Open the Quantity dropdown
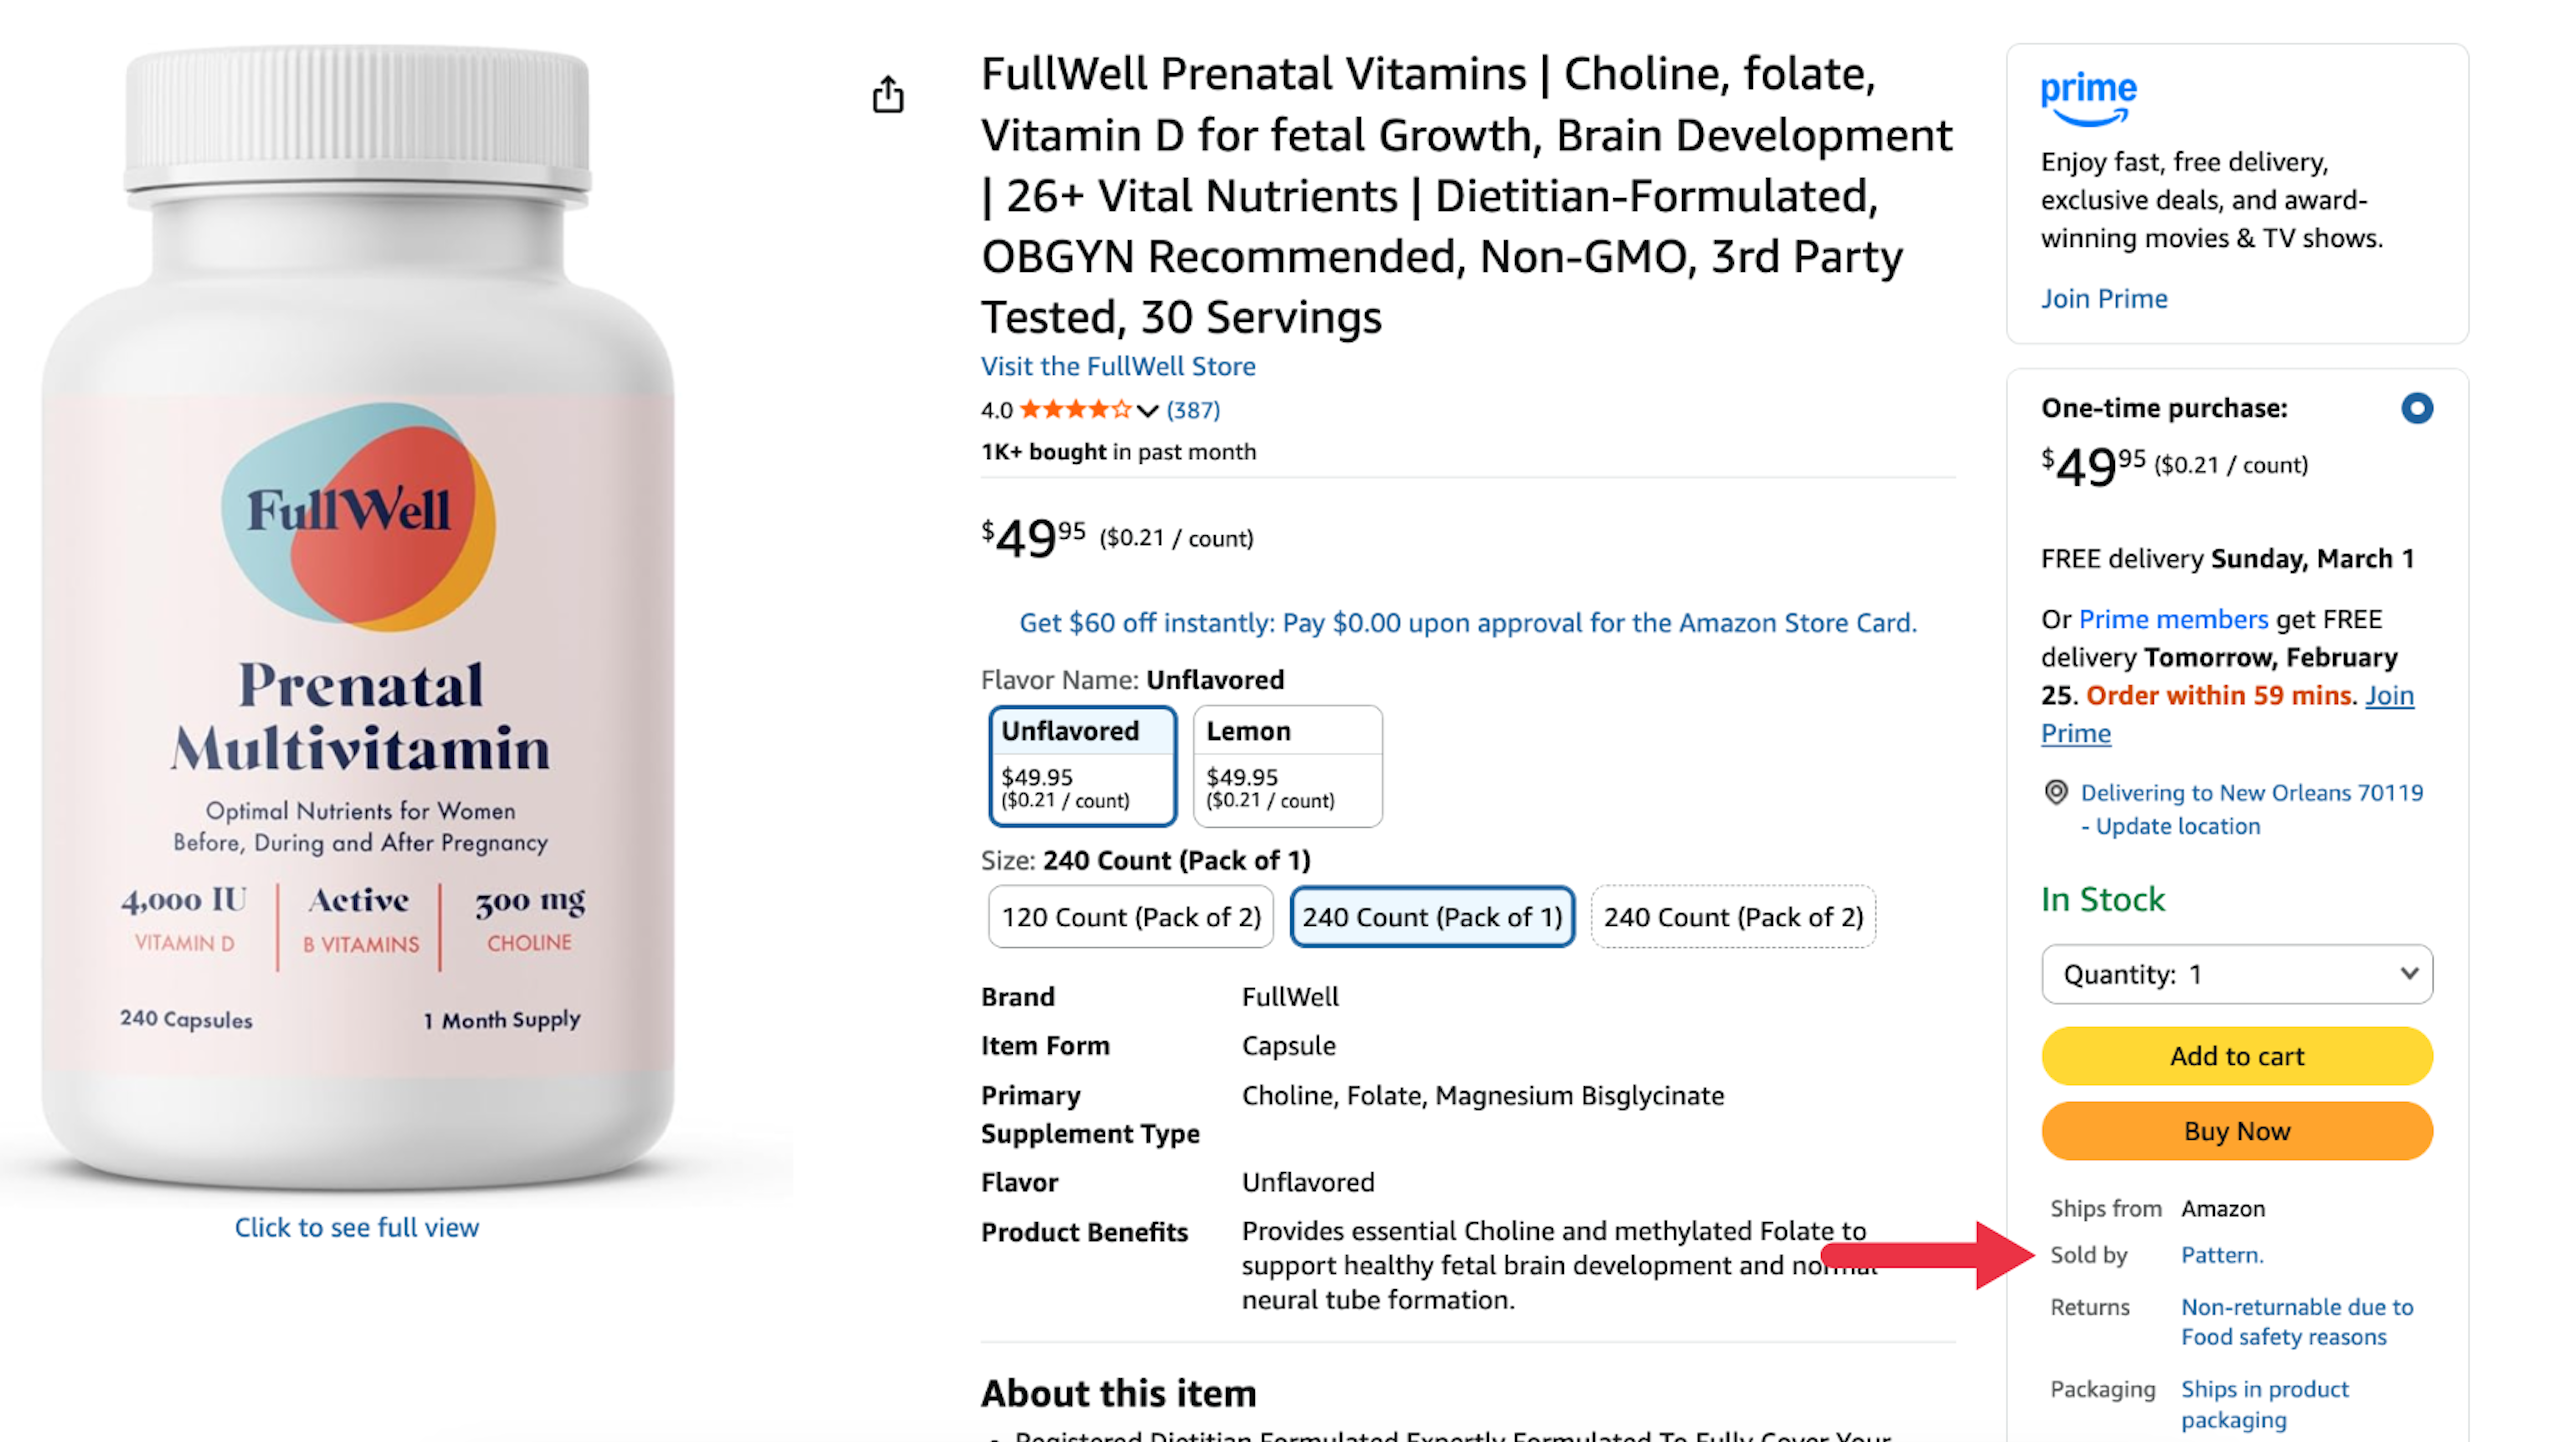Image resolution: width=2558 pixels, height=1442 pixels. (2236, 974)
